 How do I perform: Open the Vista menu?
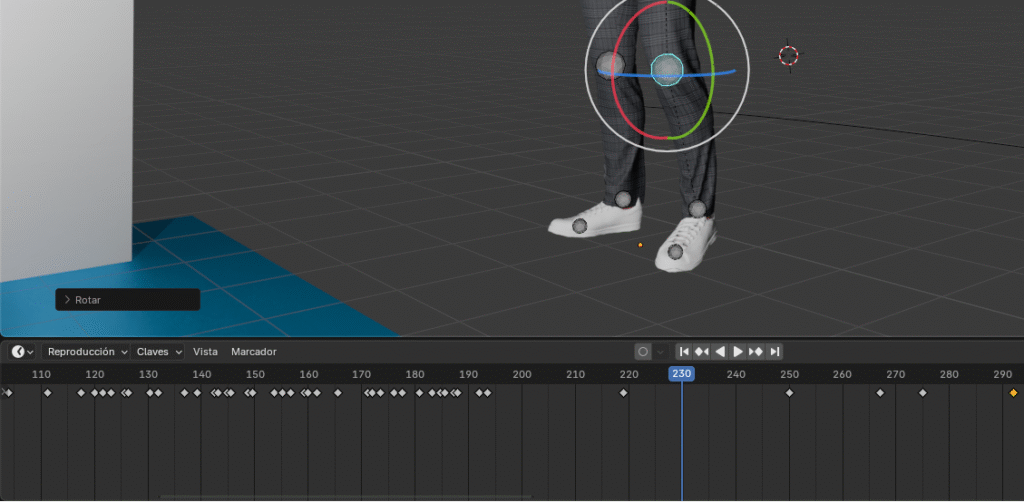click(x=205, y=352)
